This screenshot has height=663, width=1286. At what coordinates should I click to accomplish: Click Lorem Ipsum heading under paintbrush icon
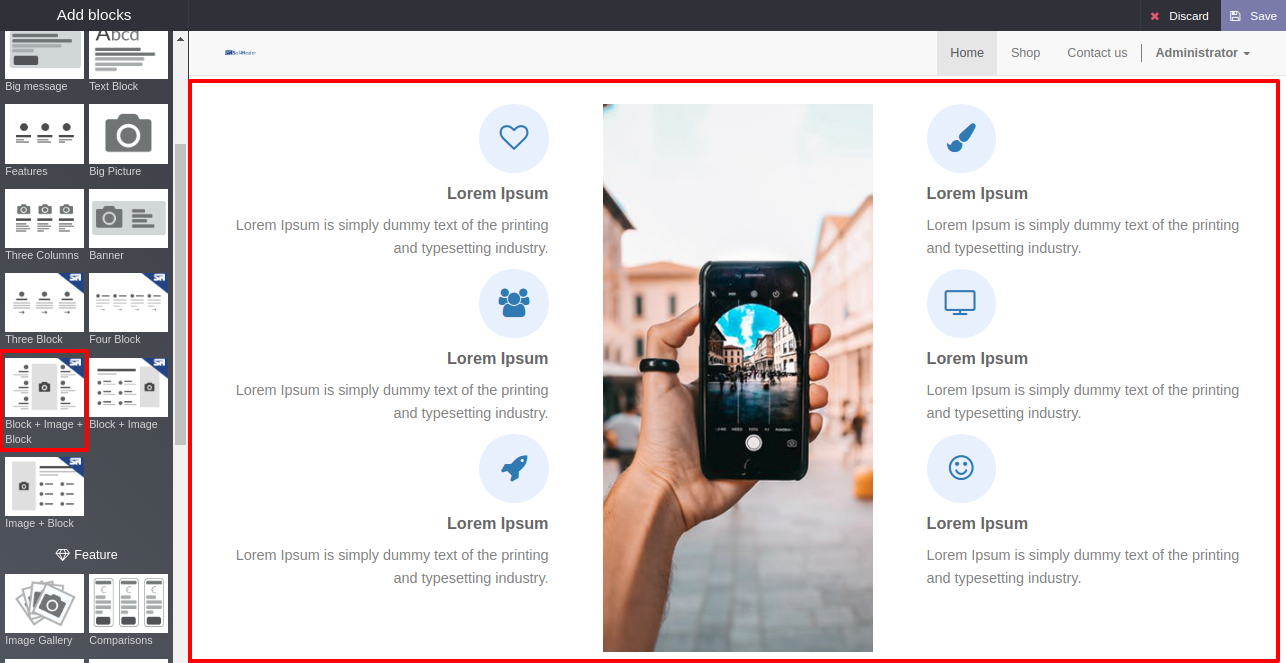(x=977, y=194)
